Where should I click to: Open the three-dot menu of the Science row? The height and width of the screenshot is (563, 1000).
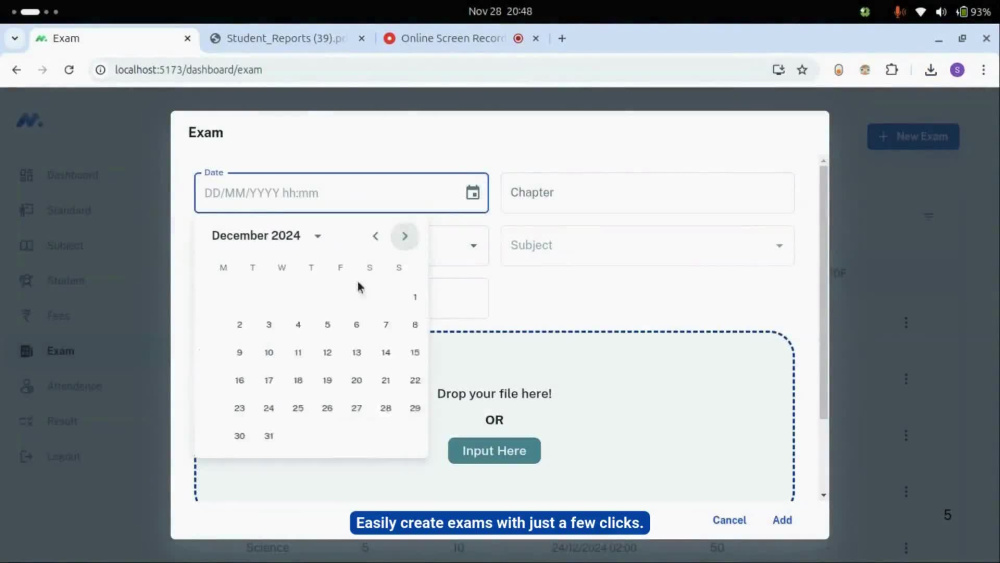tap(906, 548)
